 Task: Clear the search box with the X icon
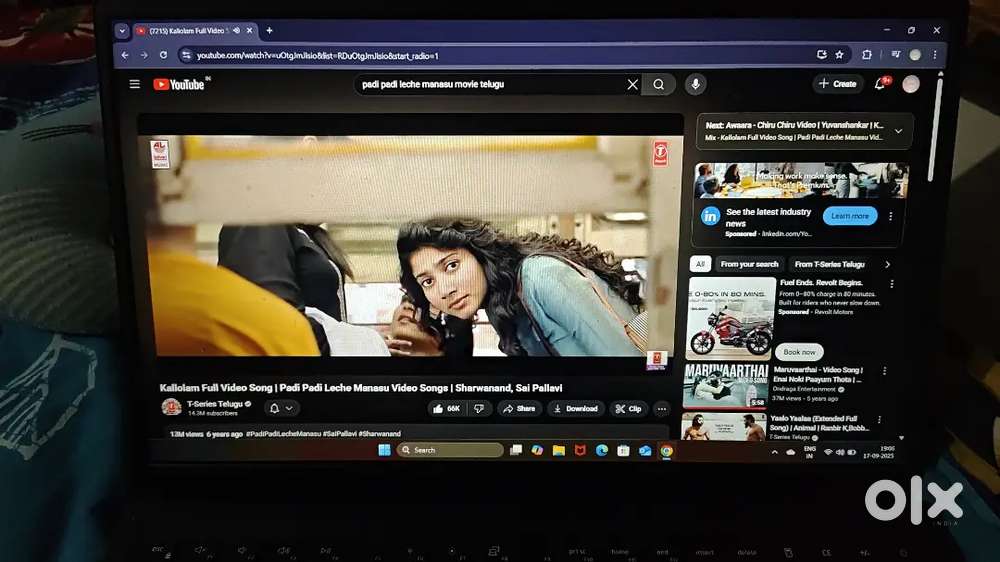click(x=632, y=85)
